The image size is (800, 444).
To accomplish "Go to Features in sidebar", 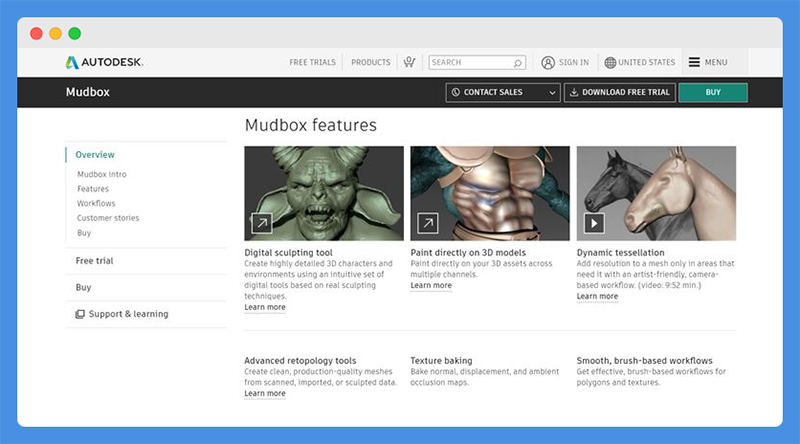I will [x=93, y=189].
